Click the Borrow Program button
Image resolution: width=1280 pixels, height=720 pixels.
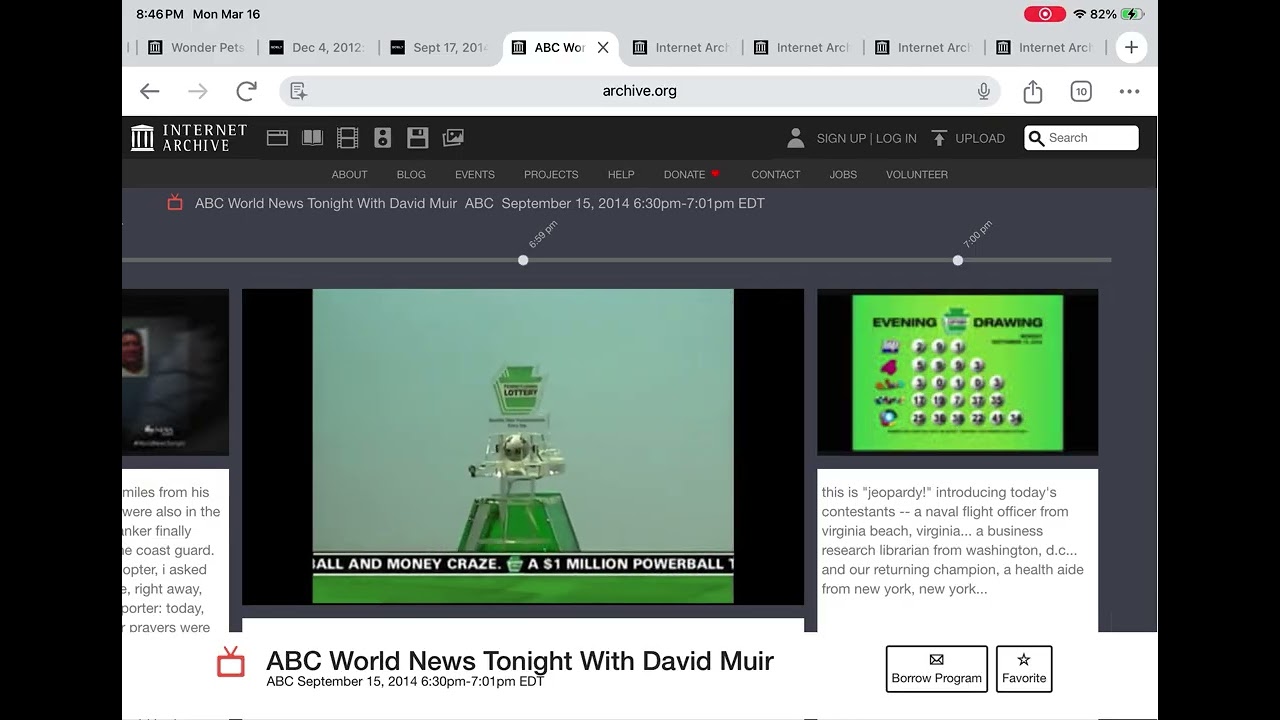pyautogui.click(x=937, y=669)
